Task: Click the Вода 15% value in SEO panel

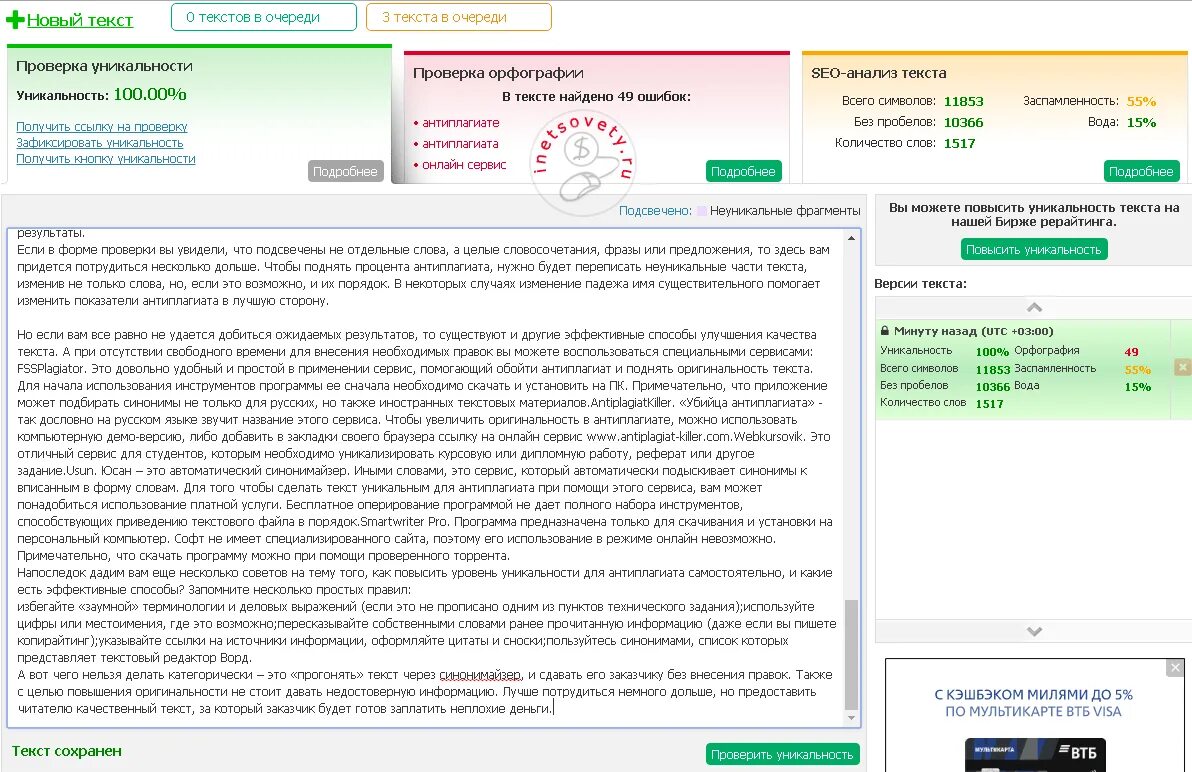Action: coord(1141,122)
